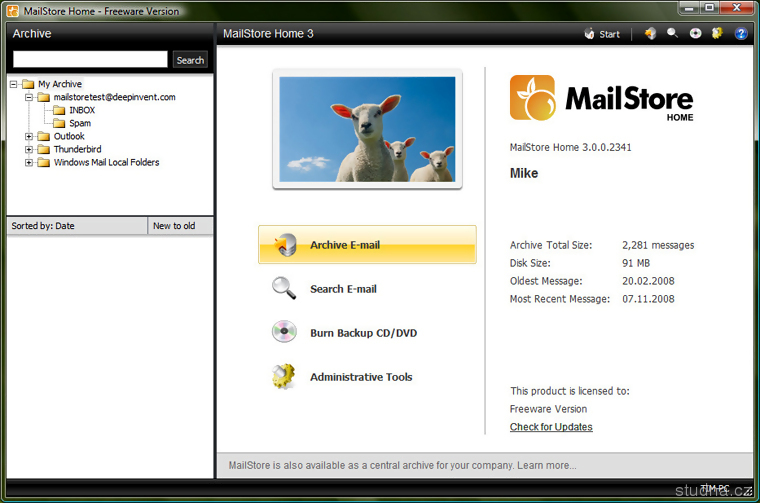The image size is (760, 503).
Task: Click the Spam folder icon
Action: click(59, 124)
